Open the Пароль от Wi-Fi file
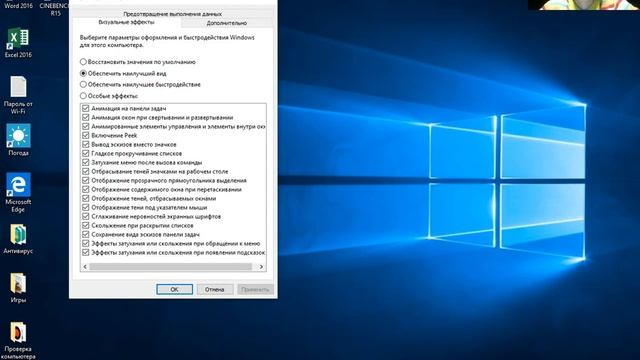 [x=18, y=95]
